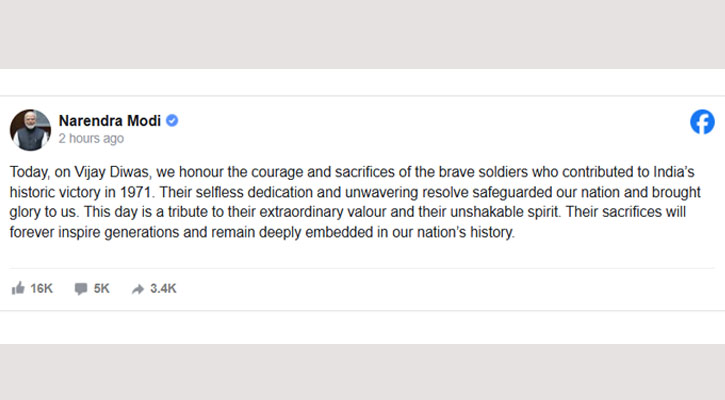Click the blue verified badge

[x=172, y=121]
